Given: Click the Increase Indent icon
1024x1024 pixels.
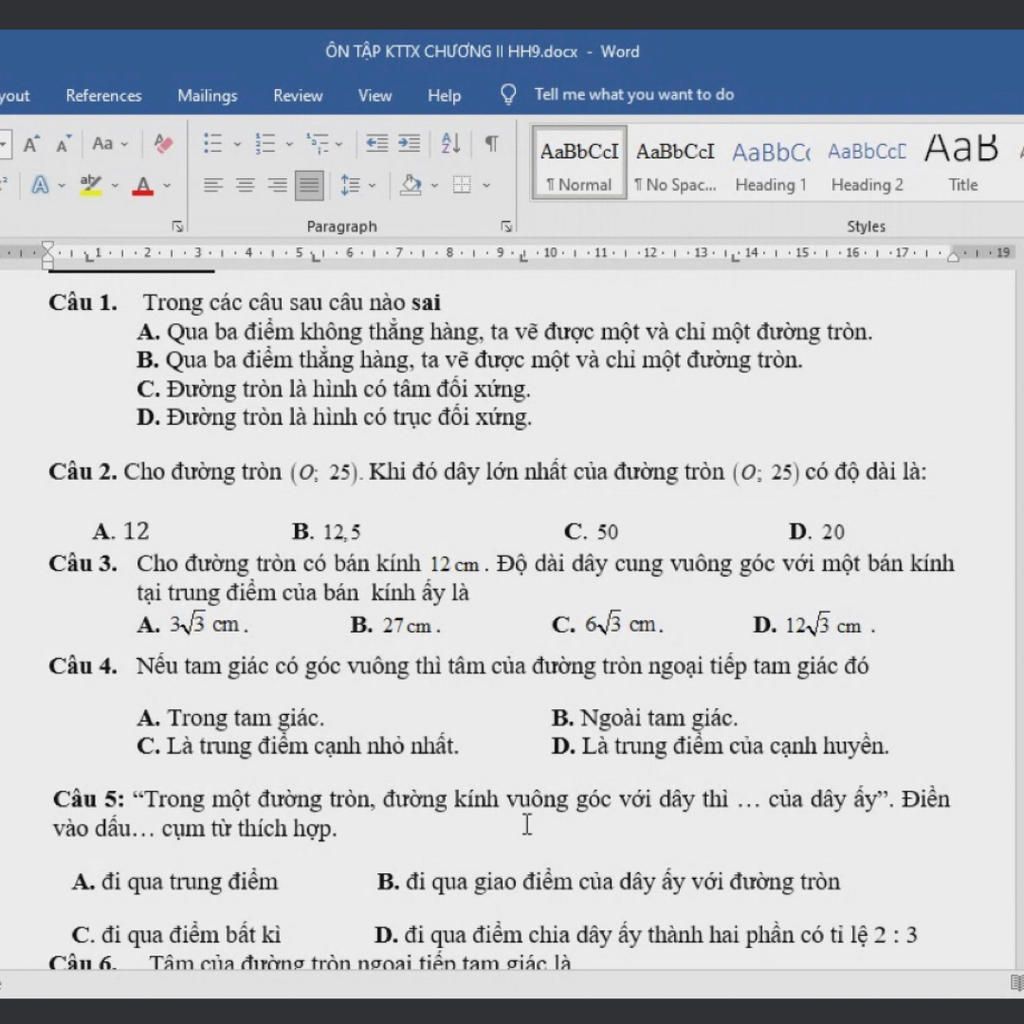Looking at the screenshot, I should click(409, 144).
